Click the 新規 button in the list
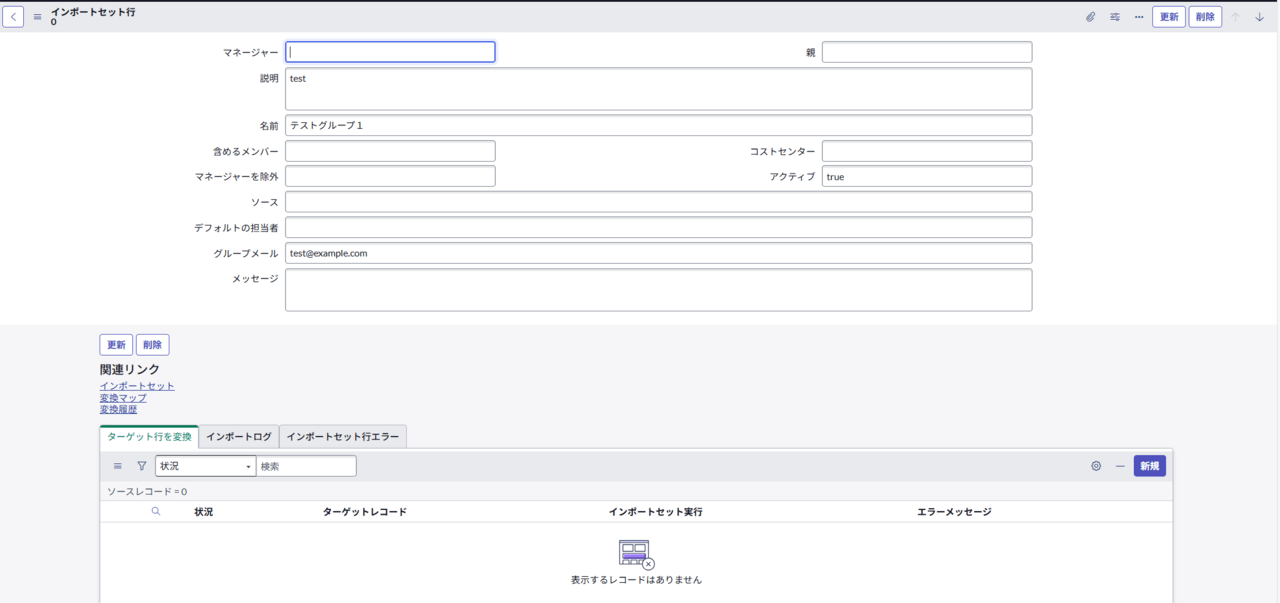 click(1149, 466)
